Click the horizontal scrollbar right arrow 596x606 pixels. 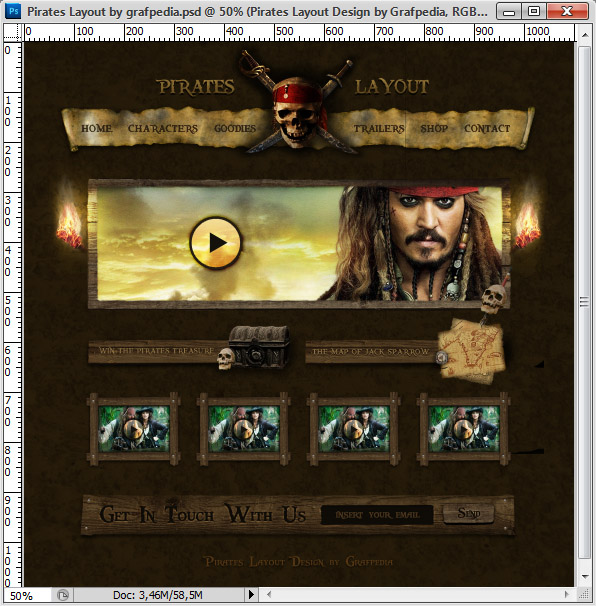(567, 594)
